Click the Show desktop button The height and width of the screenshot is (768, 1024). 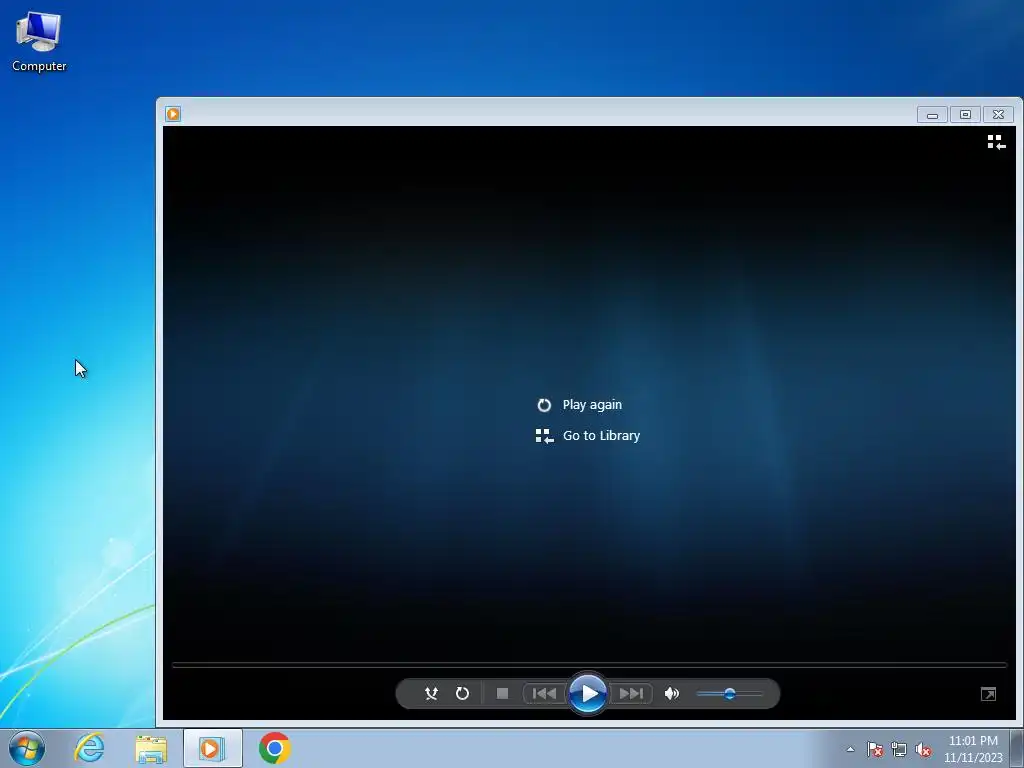click(x=1017, y=749)
